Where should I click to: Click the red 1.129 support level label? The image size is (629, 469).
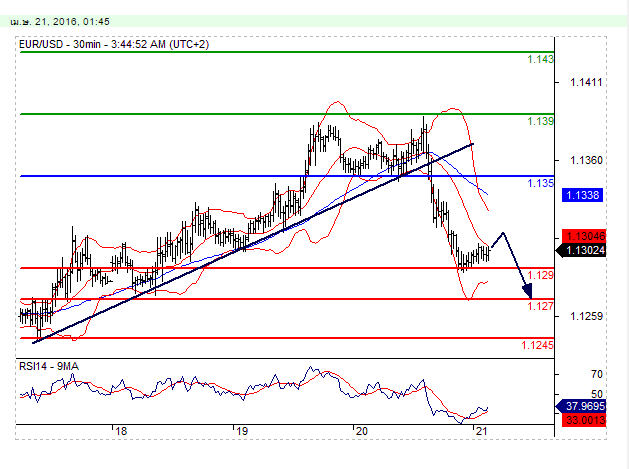(540, 275)
